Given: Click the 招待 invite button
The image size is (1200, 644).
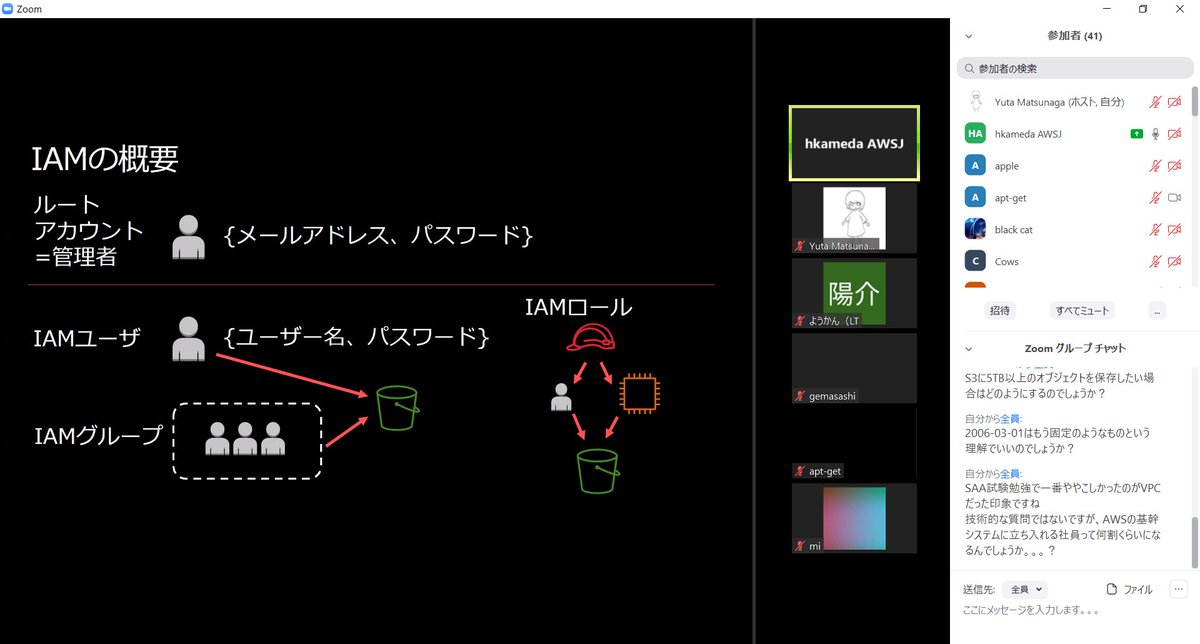Looking at the screenshot, I should tap(999, 310).
